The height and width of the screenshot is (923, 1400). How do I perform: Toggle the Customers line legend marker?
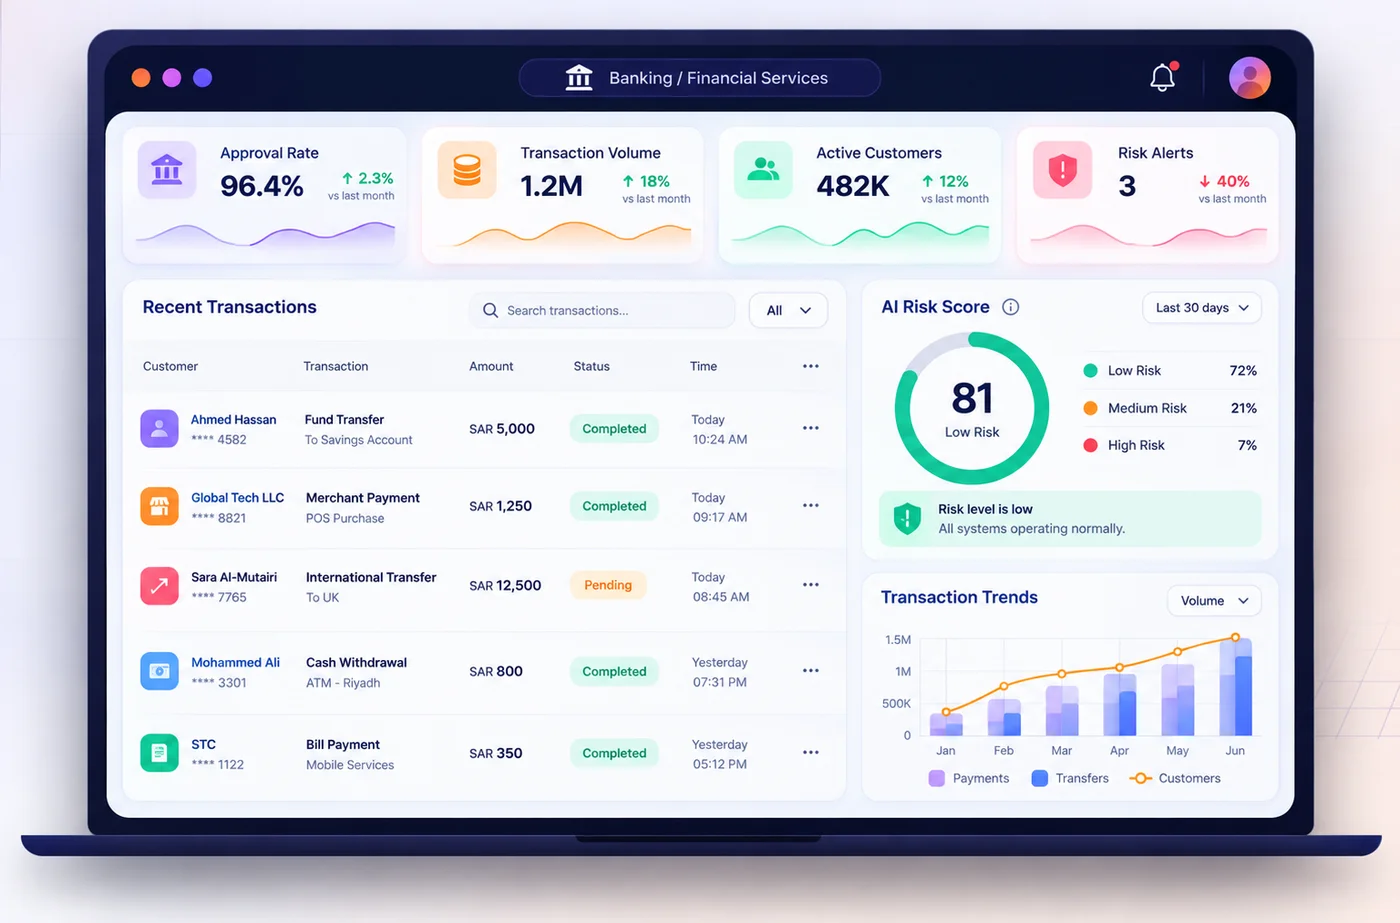[1140, 778]
